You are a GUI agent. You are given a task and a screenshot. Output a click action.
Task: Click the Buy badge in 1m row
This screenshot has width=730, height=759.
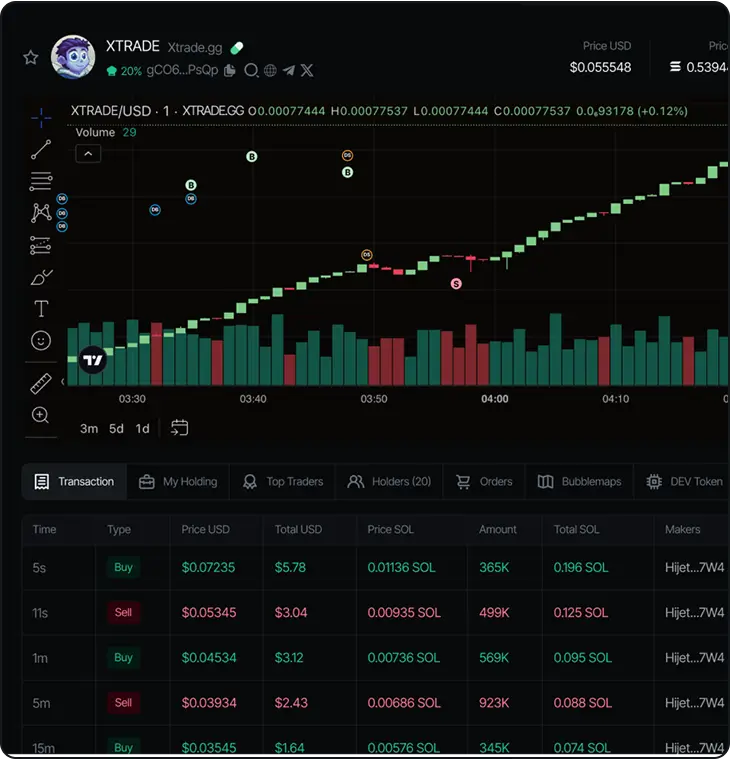(123, 657)
